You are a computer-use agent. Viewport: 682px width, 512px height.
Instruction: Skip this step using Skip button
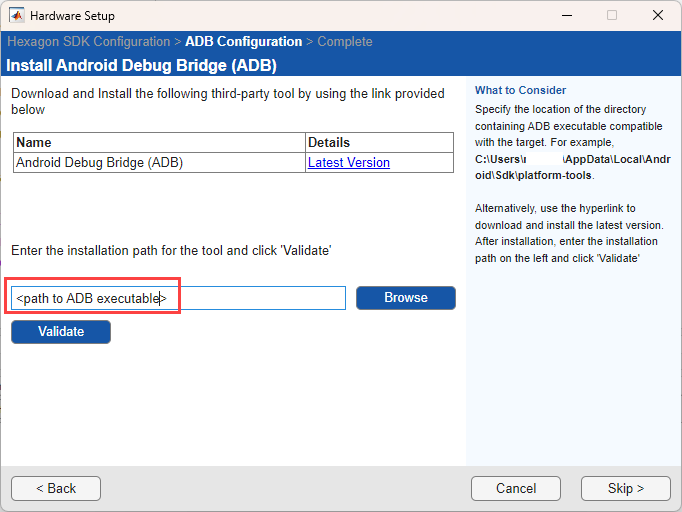point(626,488)
